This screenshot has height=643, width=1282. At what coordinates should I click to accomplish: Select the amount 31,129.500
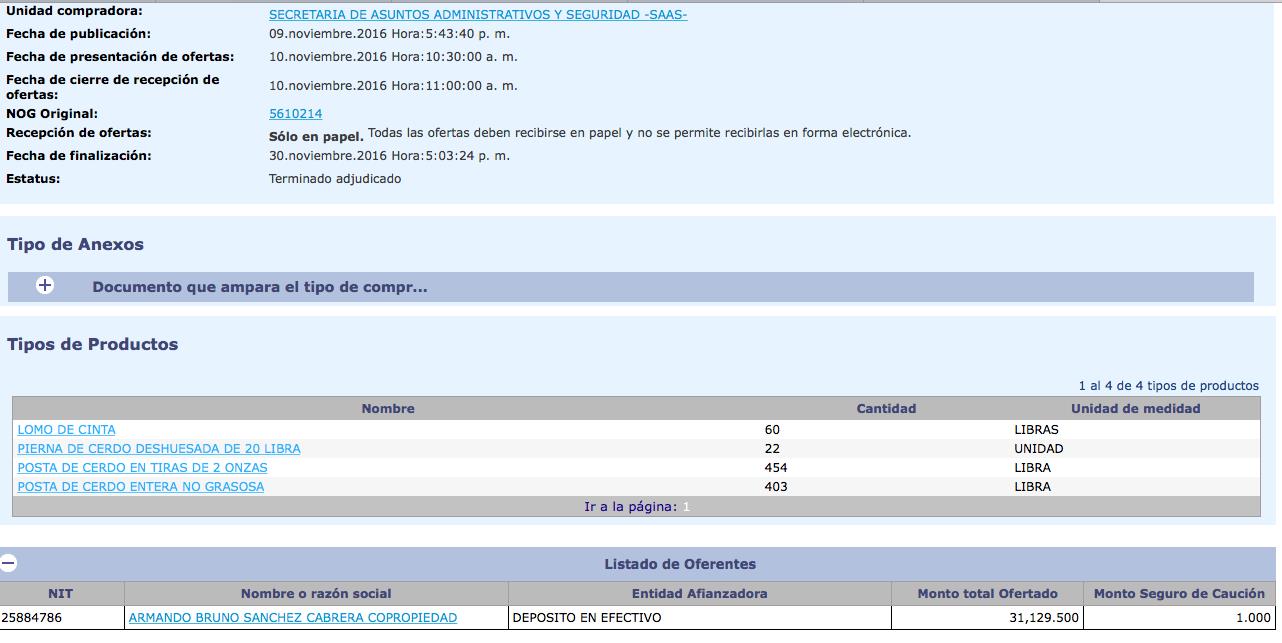(1043, 618)
